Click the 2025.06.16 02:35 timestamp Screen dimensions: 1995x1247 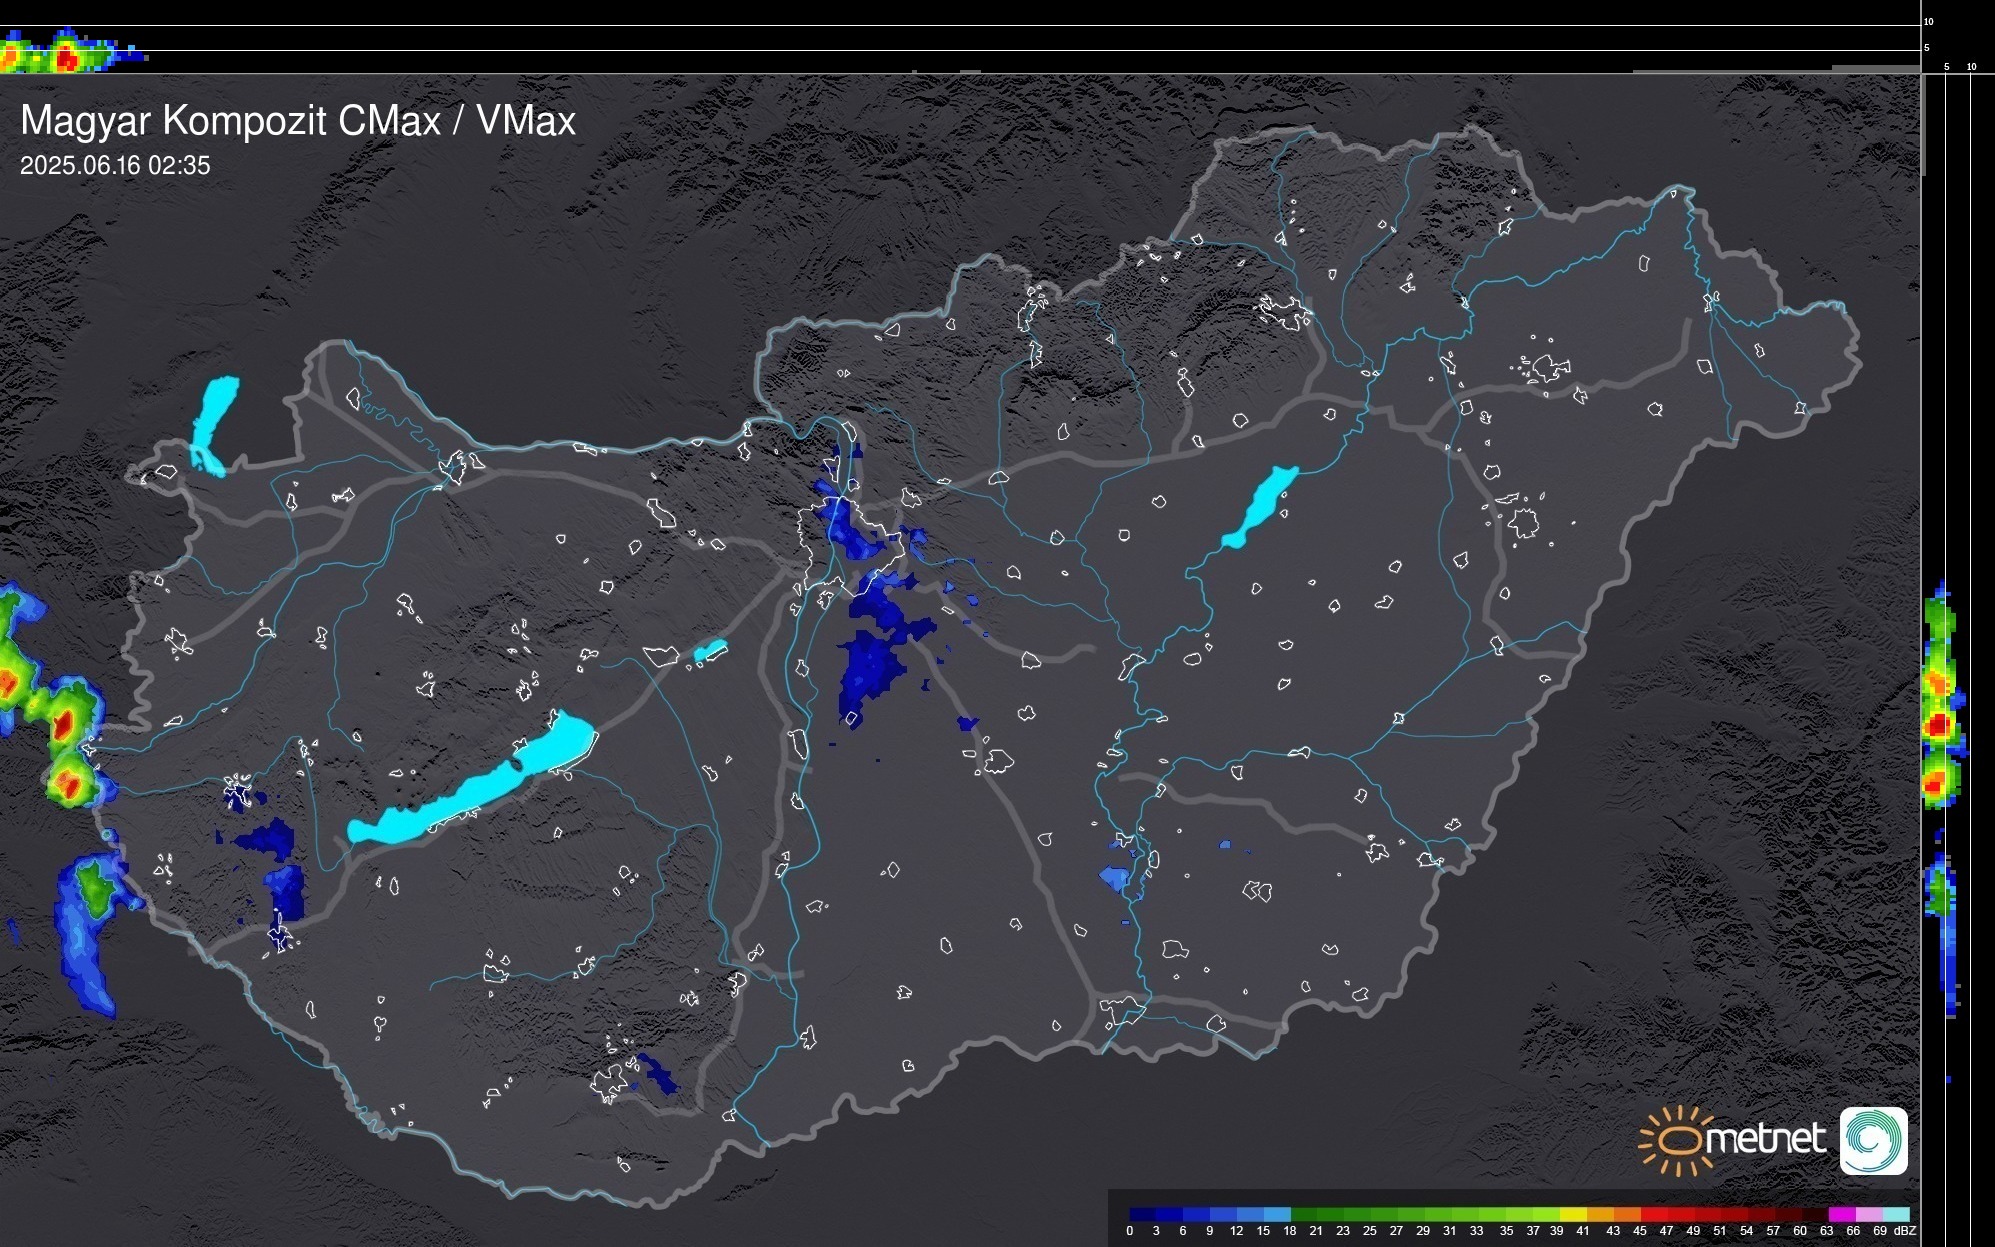[x=115, y=166]
